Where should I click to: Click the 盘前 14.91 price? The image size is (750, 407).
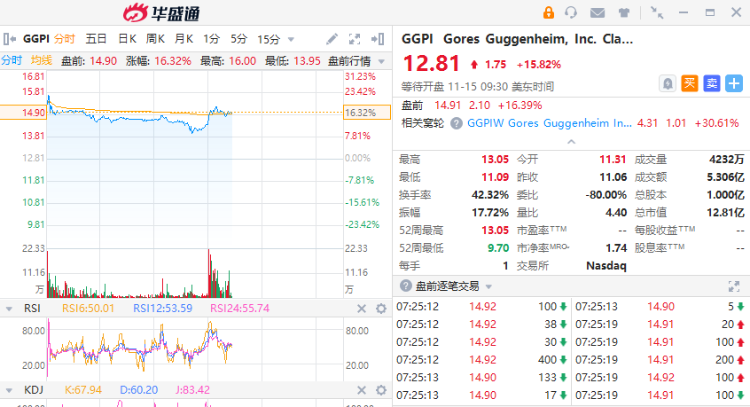coord(447,105)
